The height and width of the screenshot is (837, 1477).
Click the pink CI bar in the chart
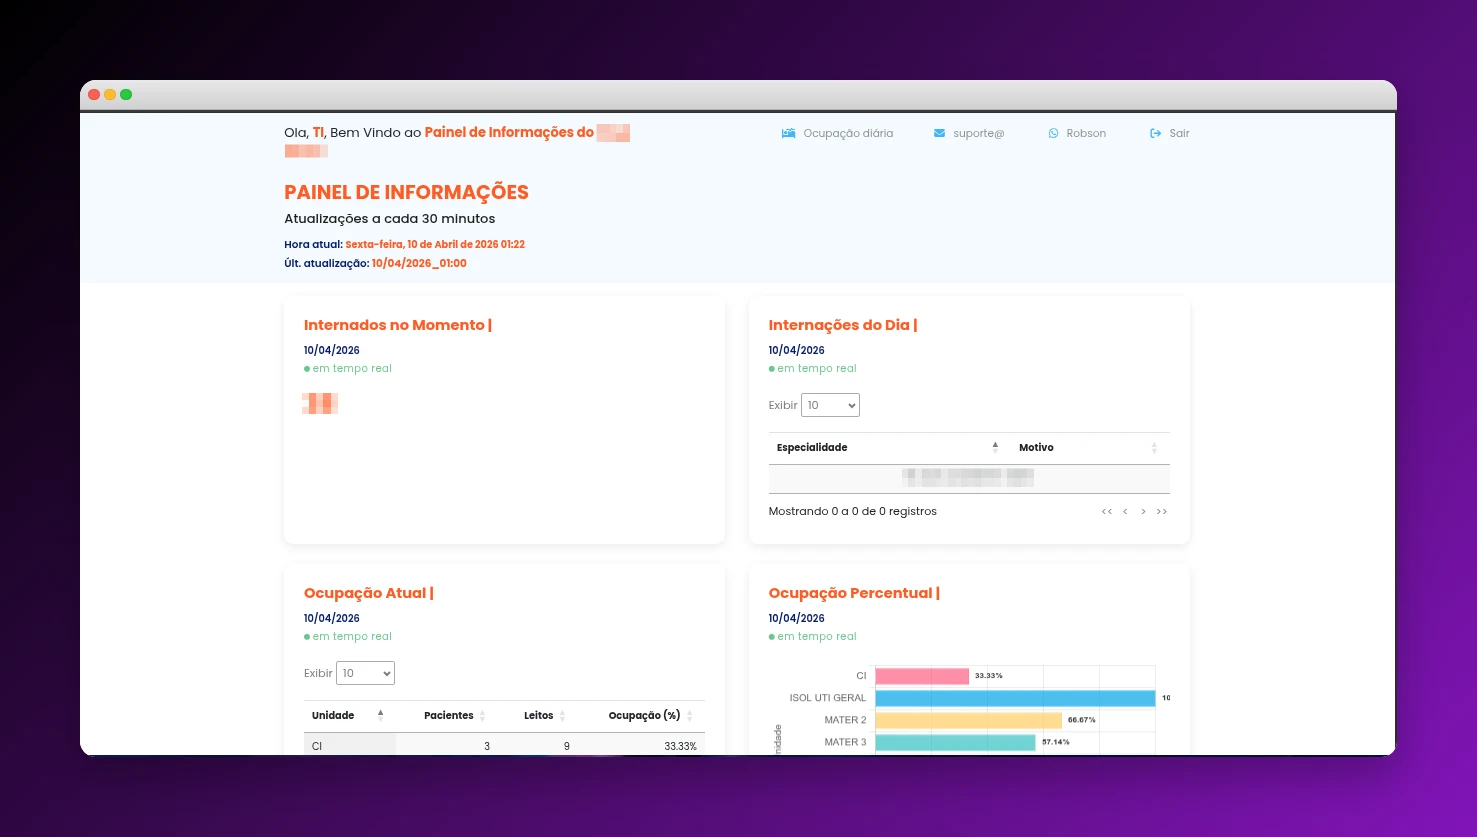coord(922,676)
